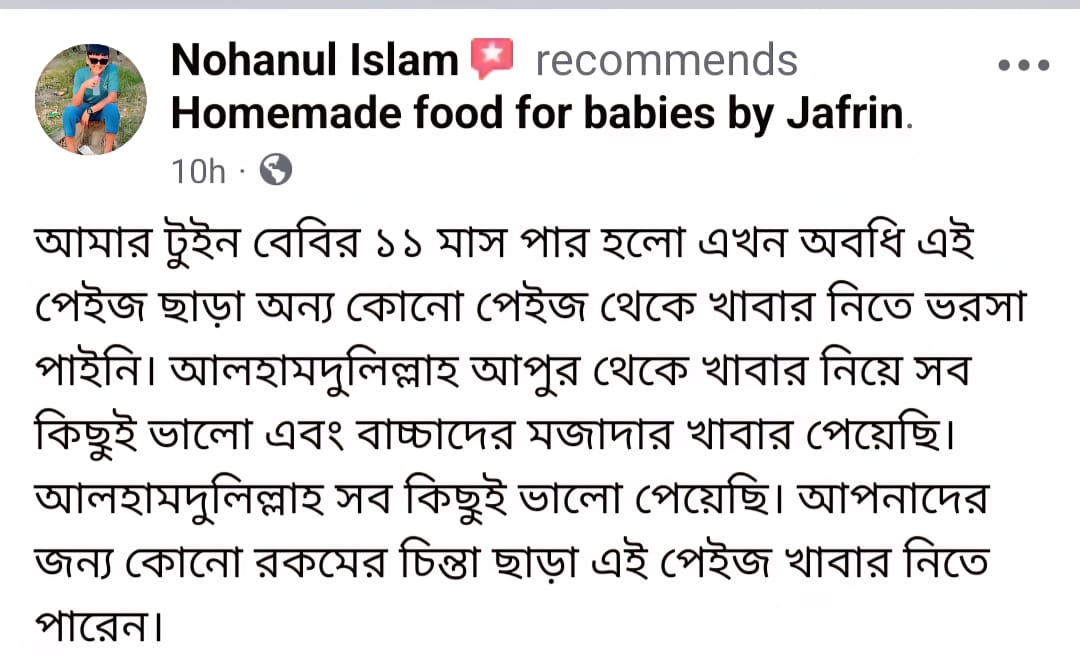
Task: Open Nohanul Islam's profile picture
Action: coord(91,98)
